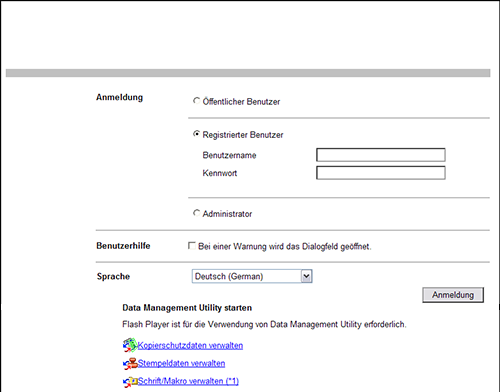Image resolution: width=500 pixels, height=392 pixels.
Task: Open the Sprache language dropdown
Action: (252, 276)
